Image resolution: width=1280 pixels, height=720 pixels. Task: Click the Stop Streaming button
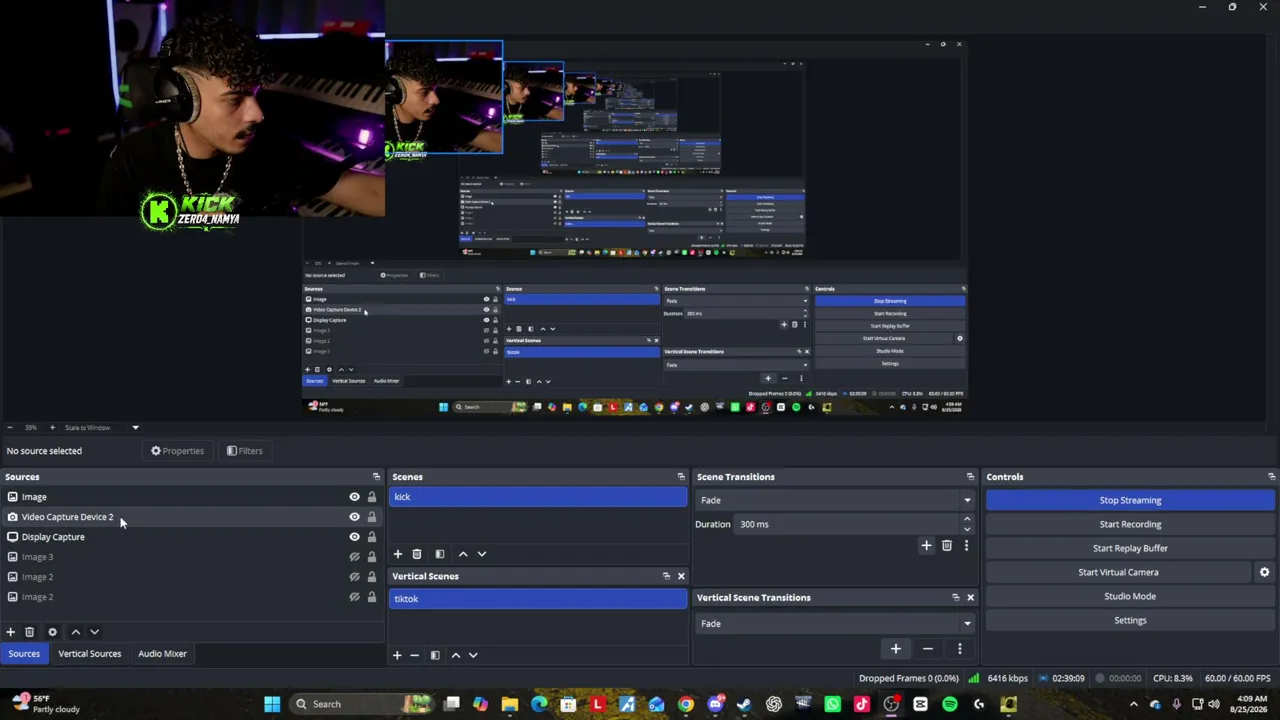tap(1130, 500)
